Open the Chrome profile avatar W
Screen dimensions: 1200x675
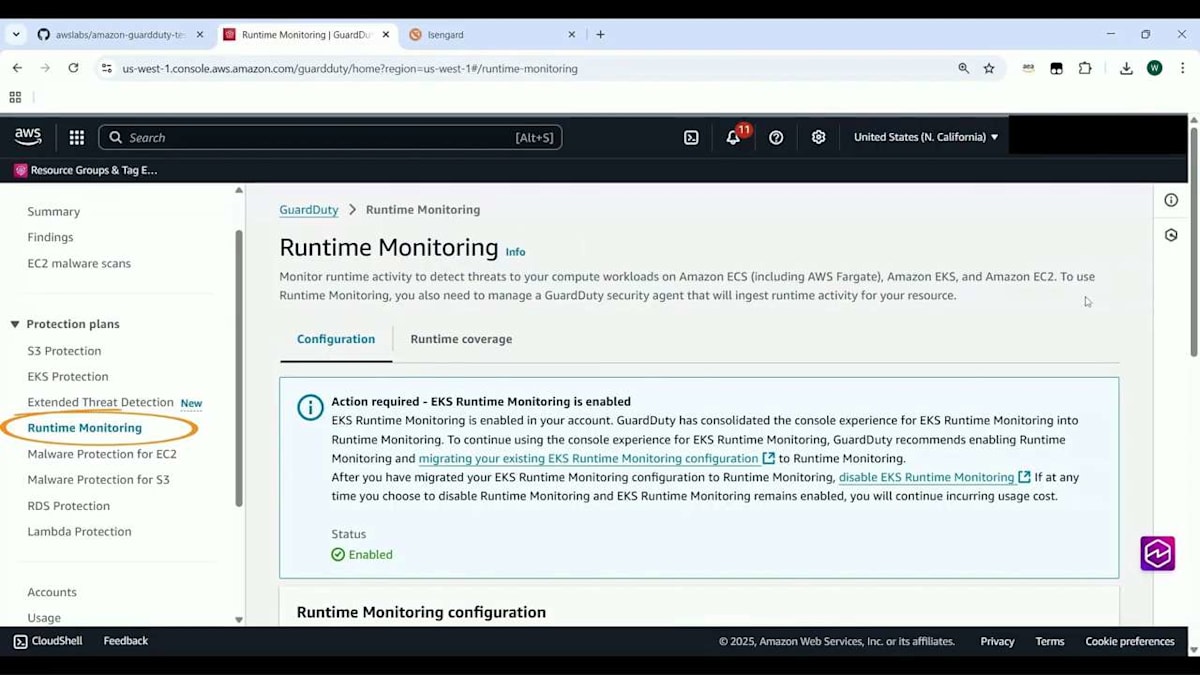(1155, 68)
